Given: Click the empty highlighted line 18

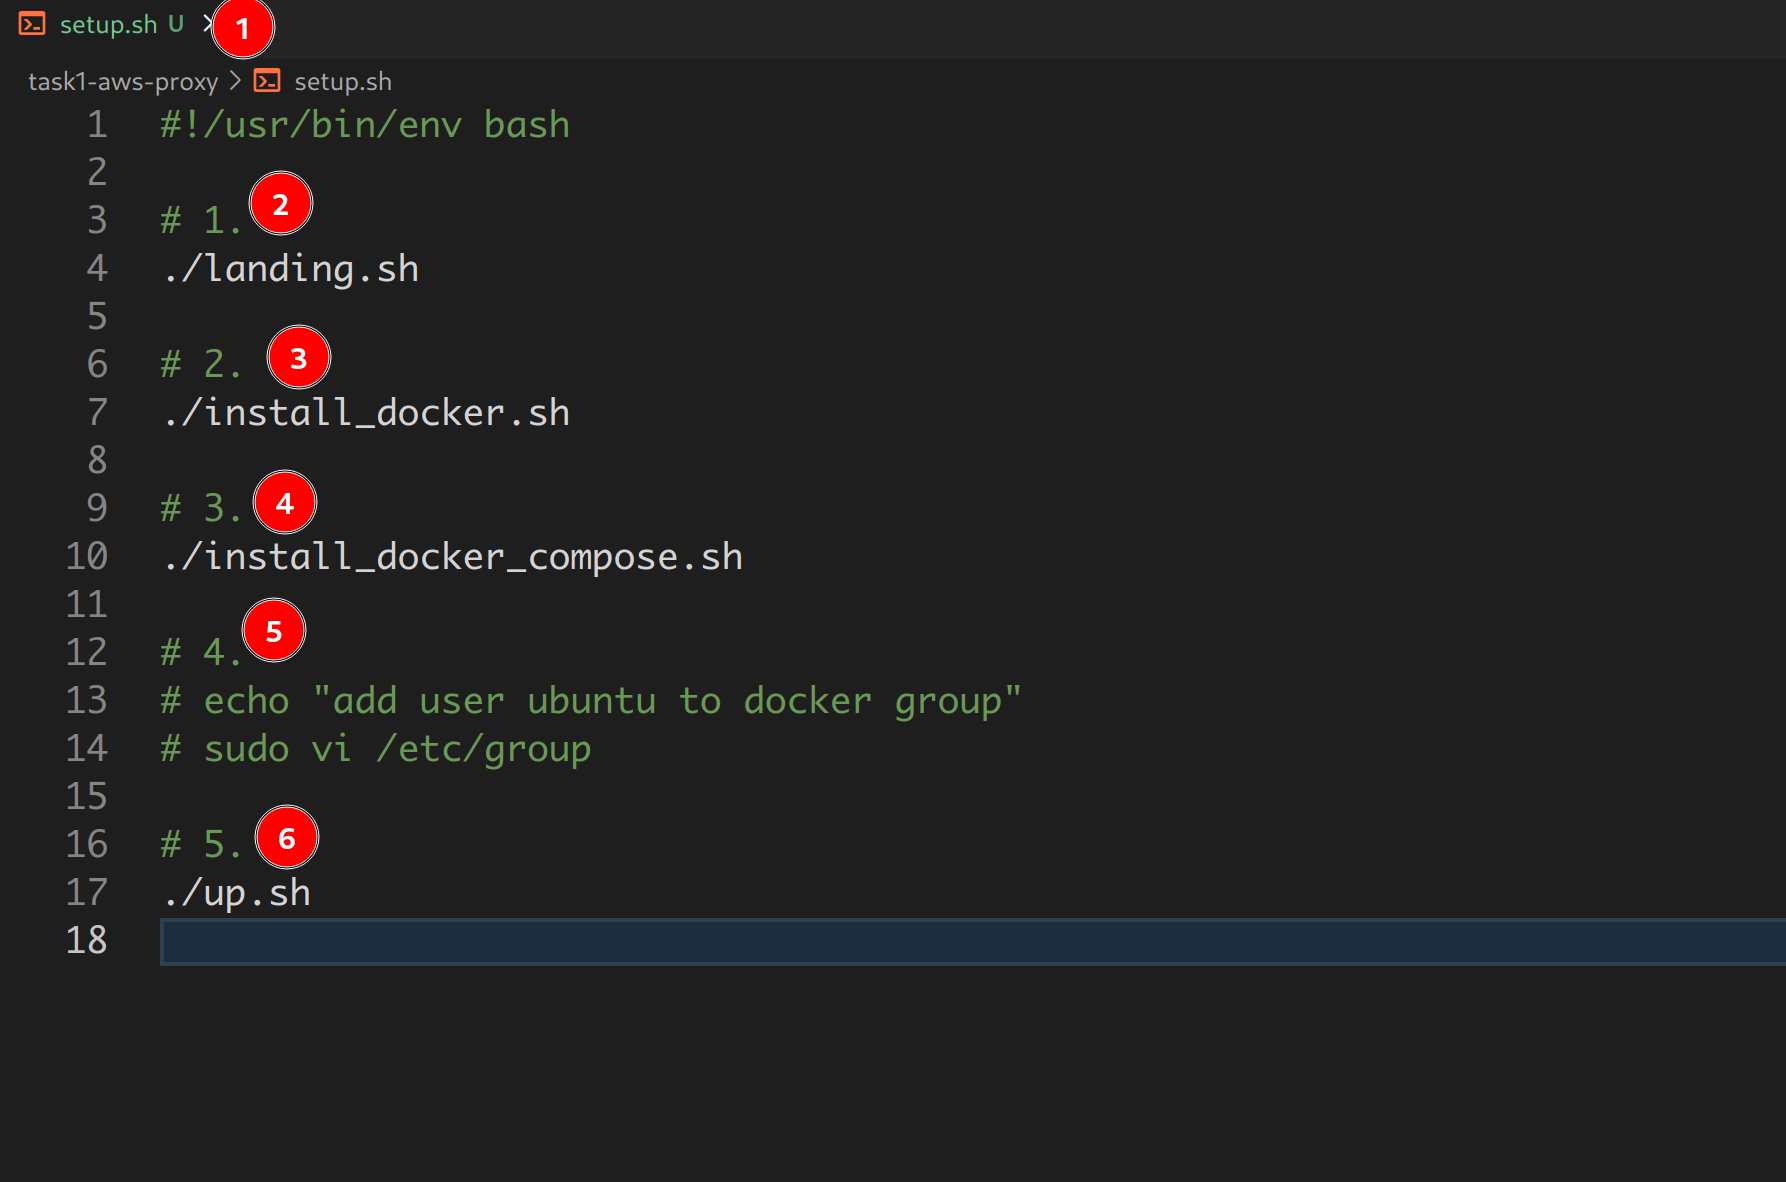Looking at the screenshot, I should [x=900, y=941].
